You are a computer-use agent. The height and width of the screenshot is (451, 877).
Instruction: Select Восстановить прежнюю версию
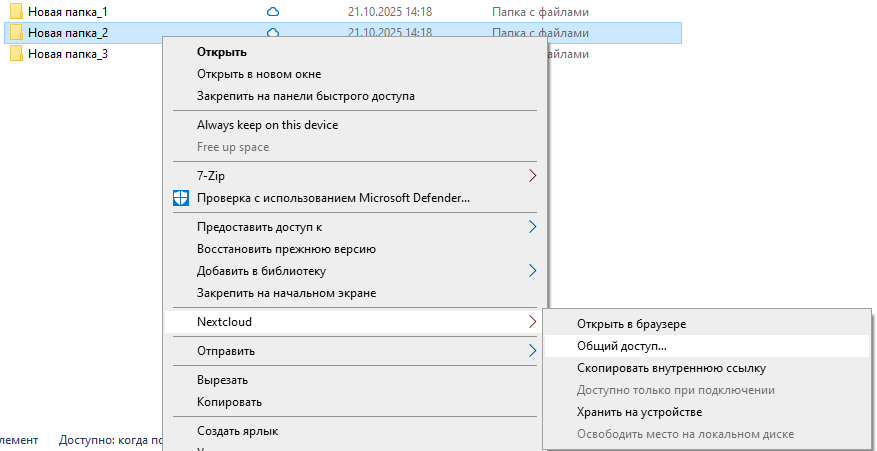click(x=286, y=249)
